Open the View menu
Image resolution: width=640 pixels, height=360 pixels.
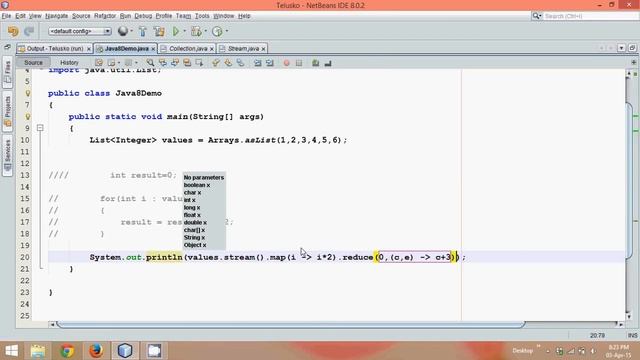click(x=35, y=16)
